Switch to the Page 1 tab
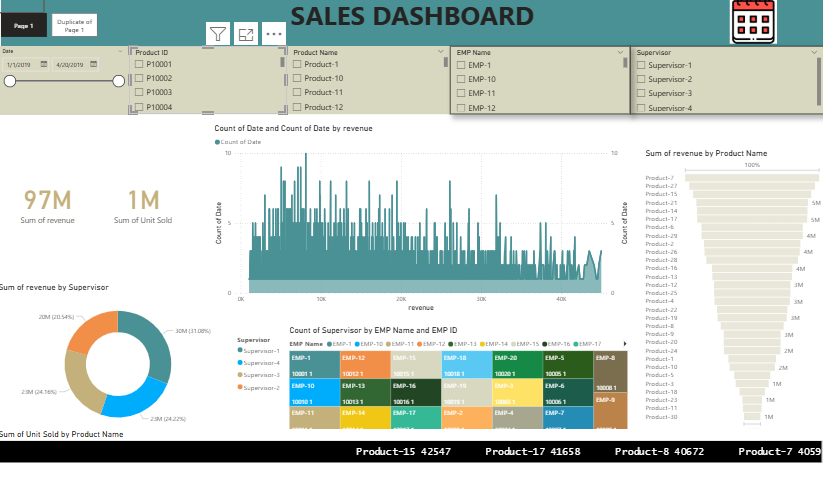Screen dimensions: 823x479 click(x=23, y=24)
